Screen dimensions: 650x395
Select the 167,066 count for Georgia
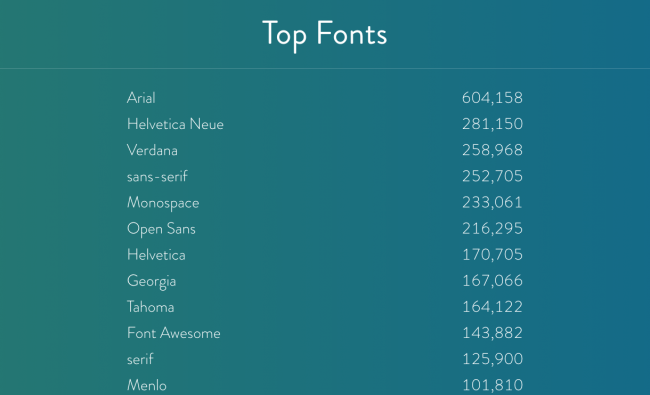pos(492,281)
